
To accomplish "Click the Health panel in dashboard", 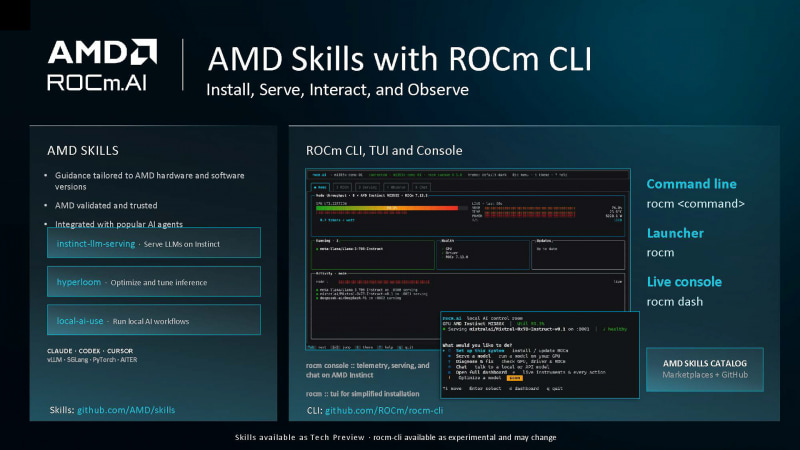I will pyautogui.click(x=484, y=254).
